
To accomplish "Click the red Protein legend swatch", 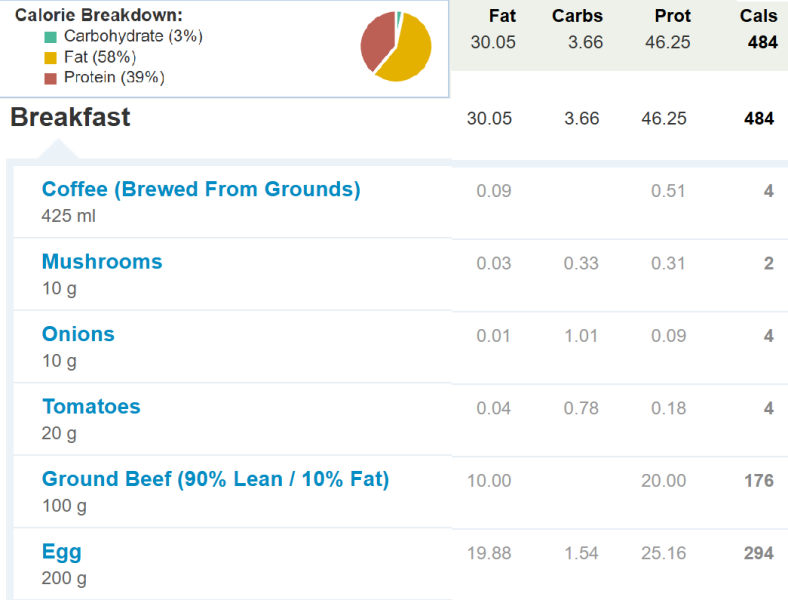I will [50, 78].
